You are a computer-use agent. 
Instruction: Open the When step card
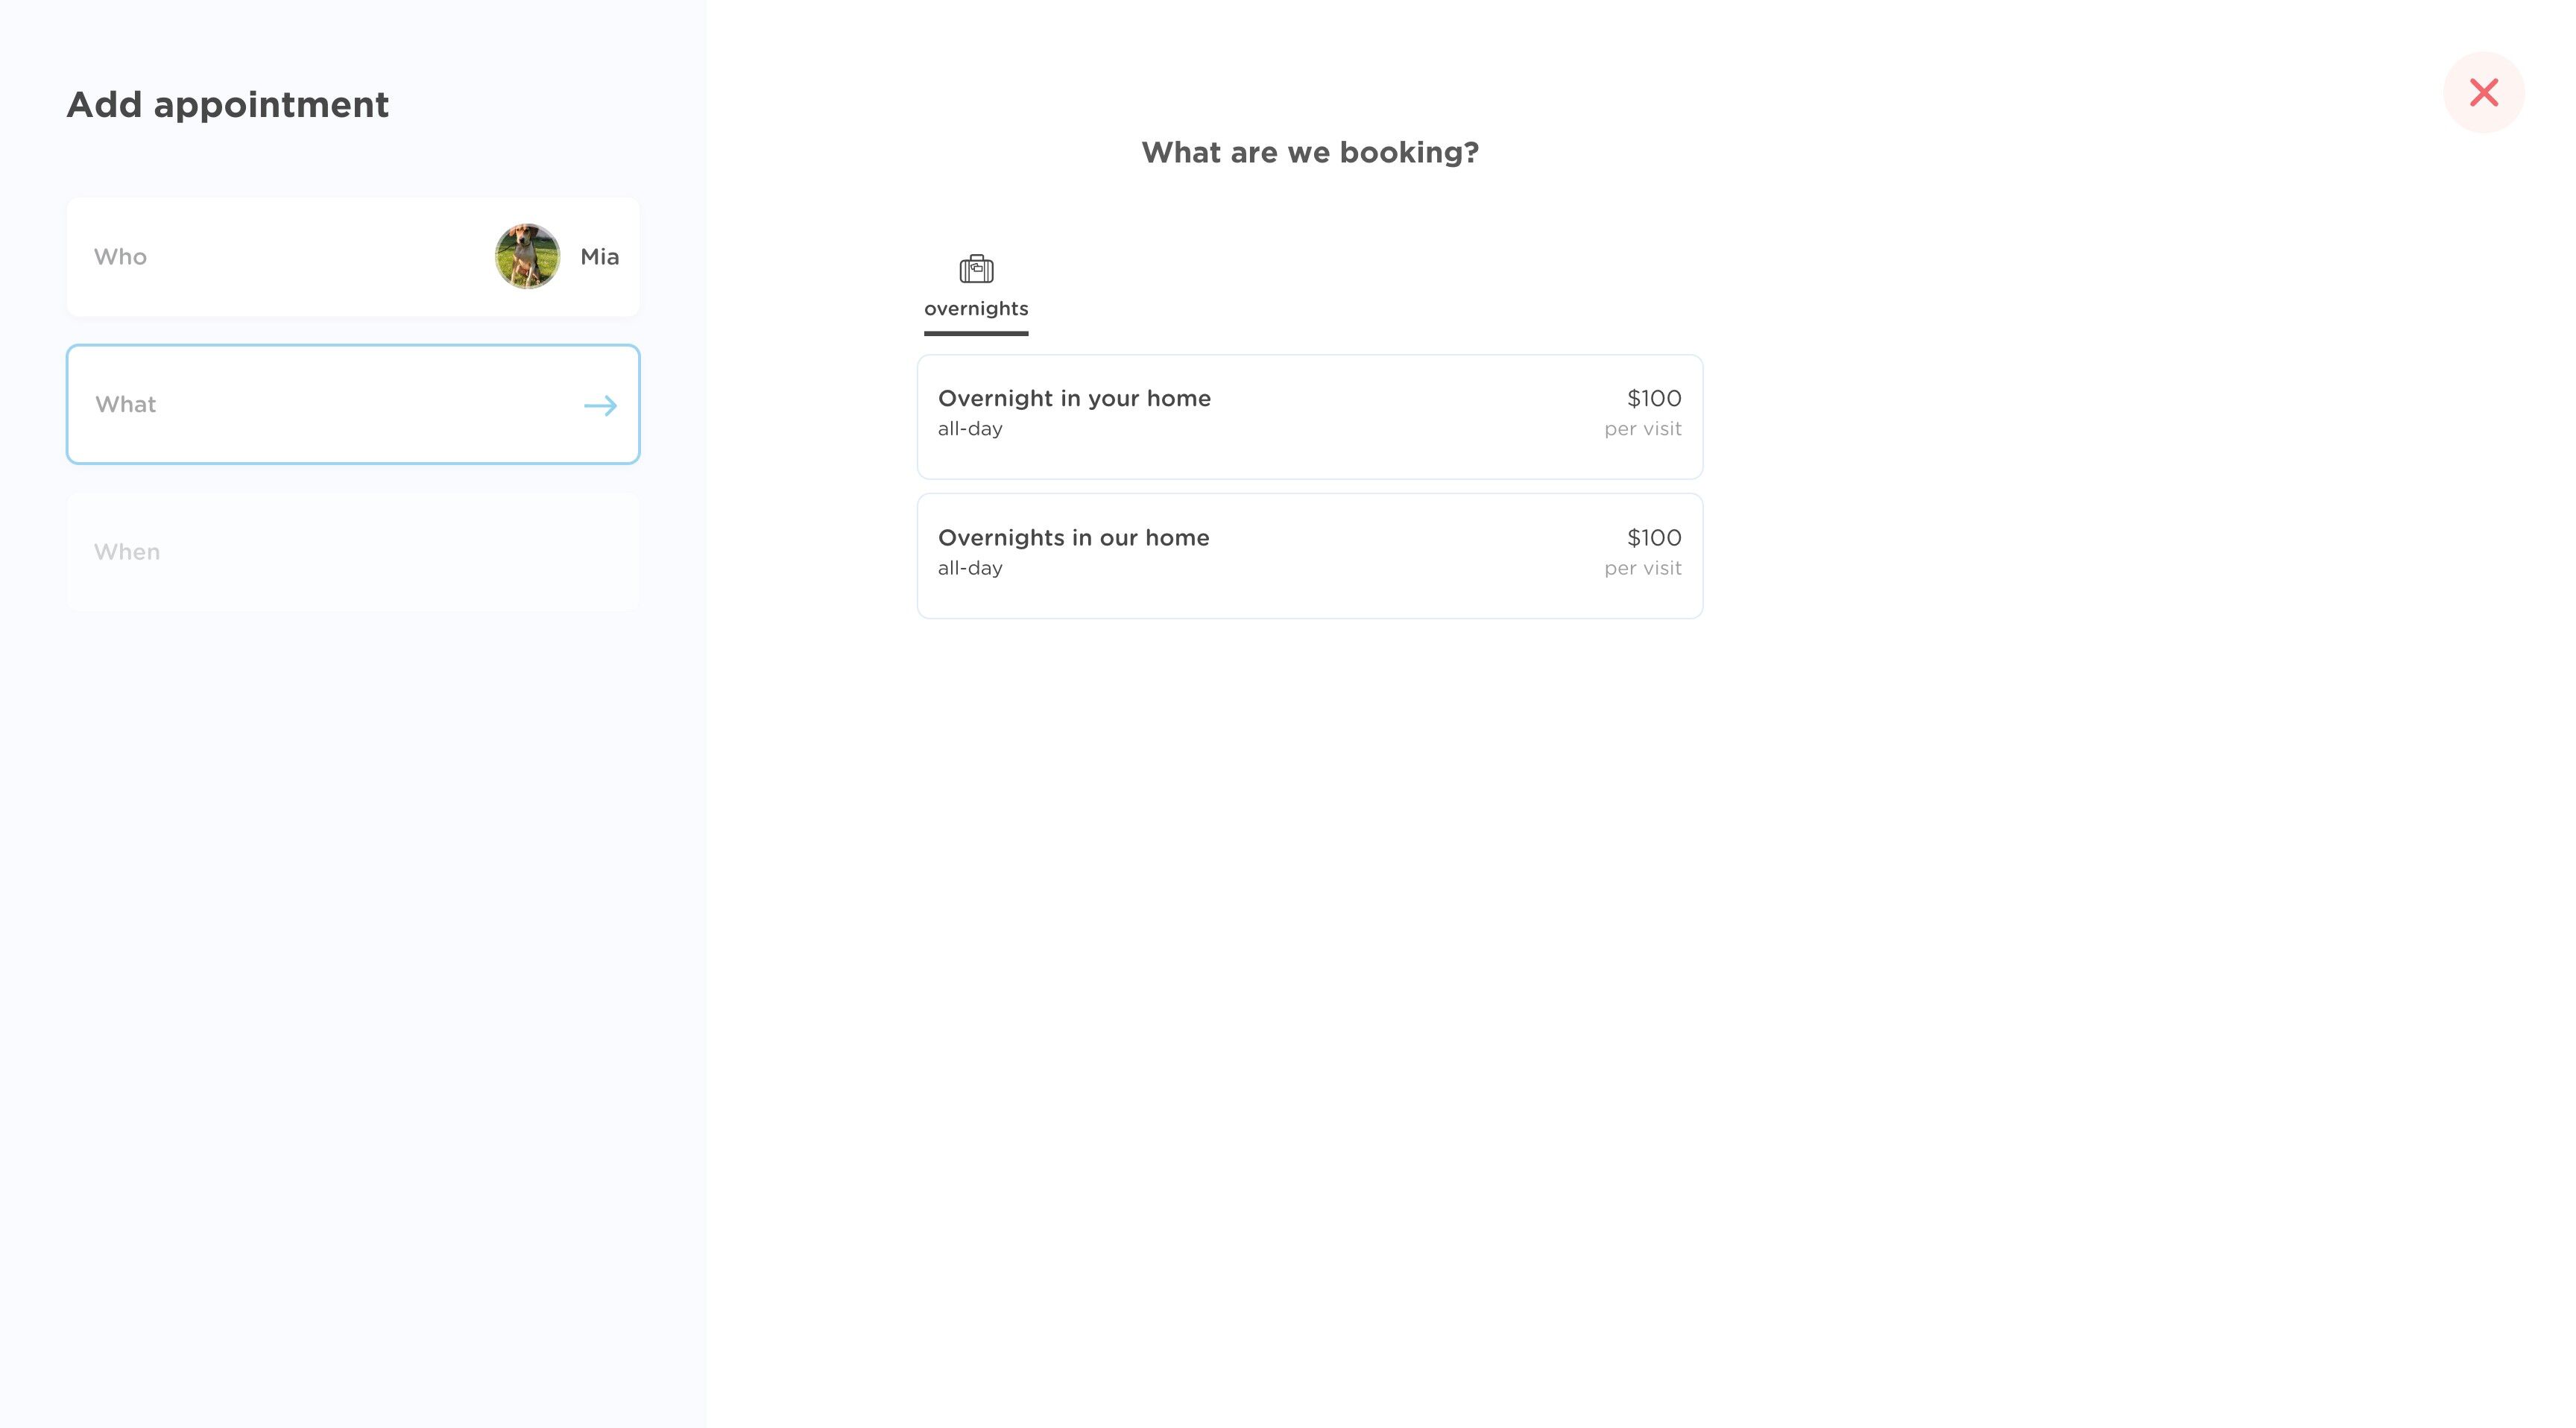pos(352,552)
